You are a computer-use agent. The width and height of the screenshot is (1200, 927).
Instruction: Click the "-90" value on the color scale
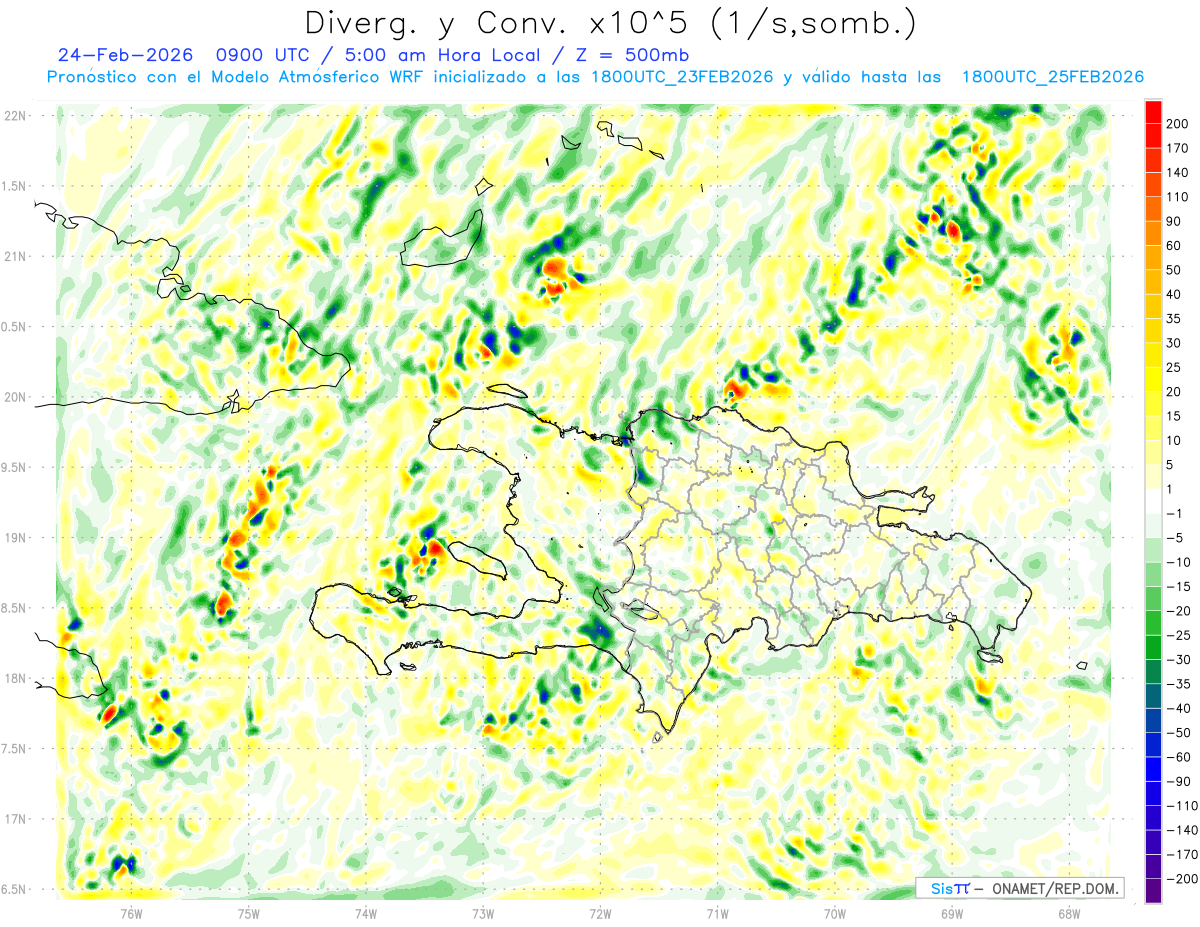pyautogui.click(x=1180, y=782)
